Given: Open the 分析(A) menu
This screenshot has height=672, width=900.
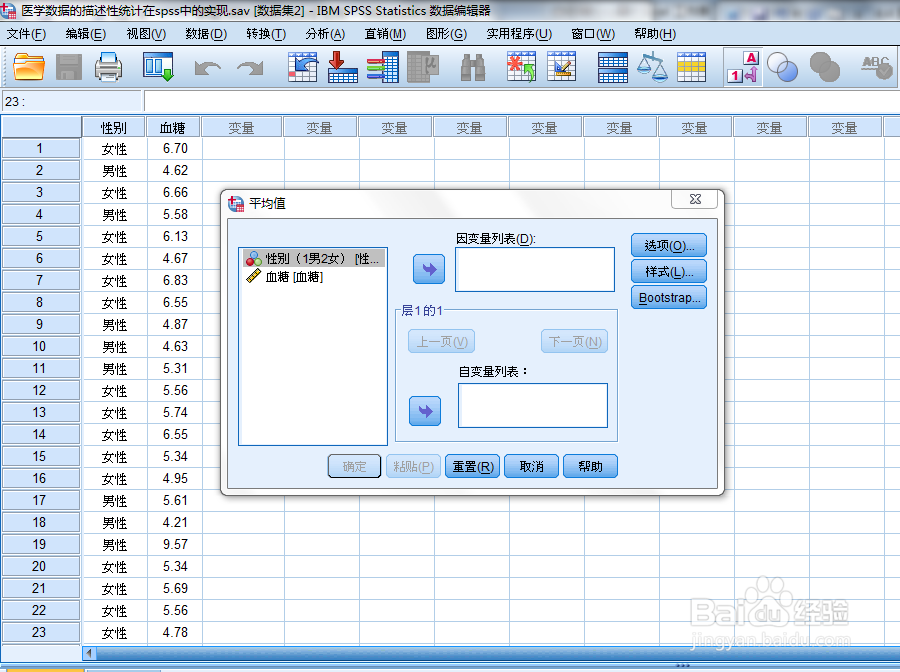Looking at the screenshot, I should pos(325,34).
